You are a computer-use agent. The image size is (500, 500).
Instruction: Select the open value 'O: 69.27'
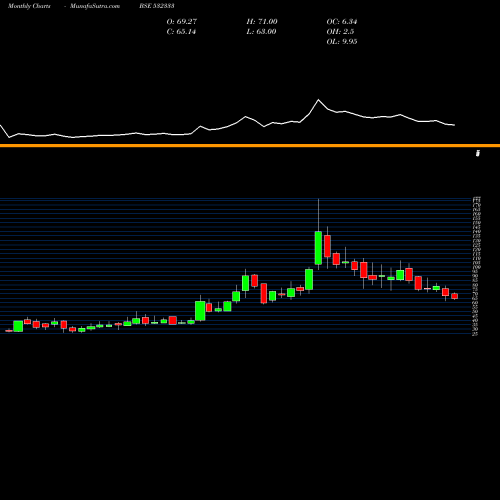(182, 22)
